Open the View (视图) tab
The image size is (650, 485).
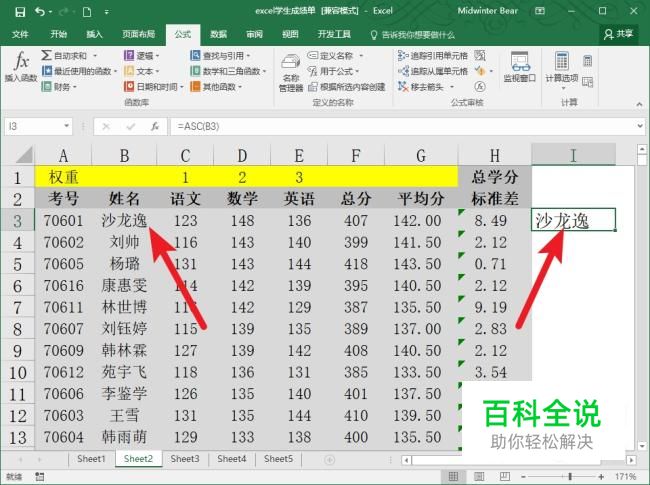click(x=290, y=34)
